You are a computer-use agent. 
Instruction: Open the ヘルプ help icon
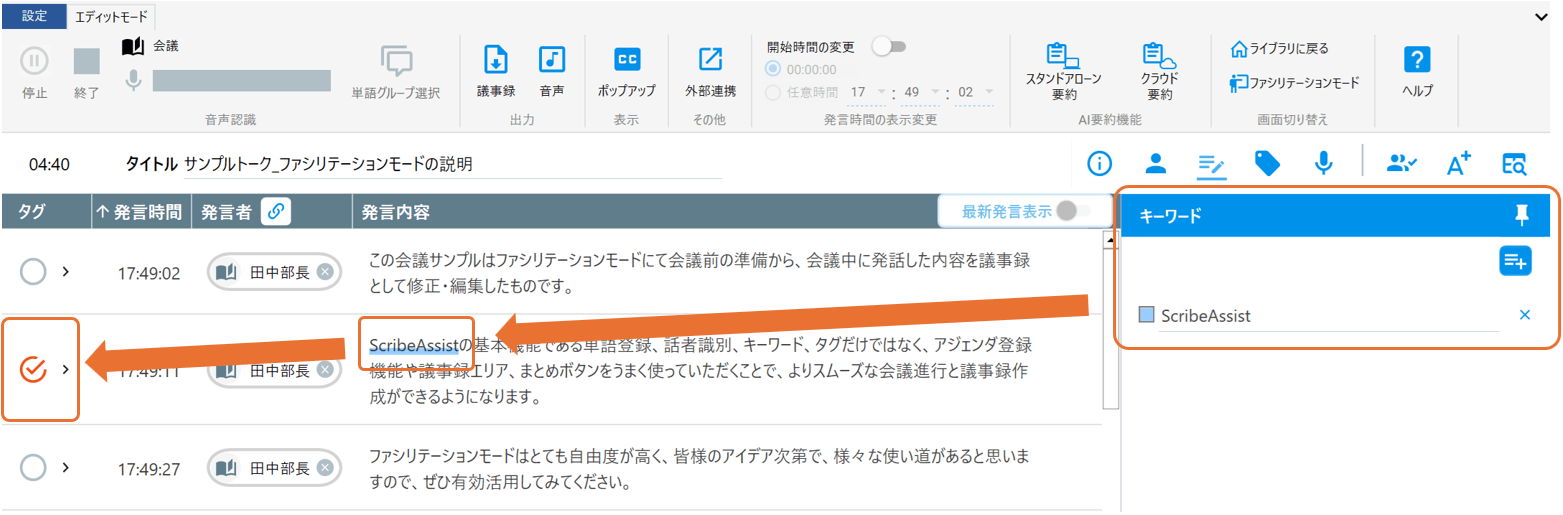pyautogui.click(x=1417, y=61)
